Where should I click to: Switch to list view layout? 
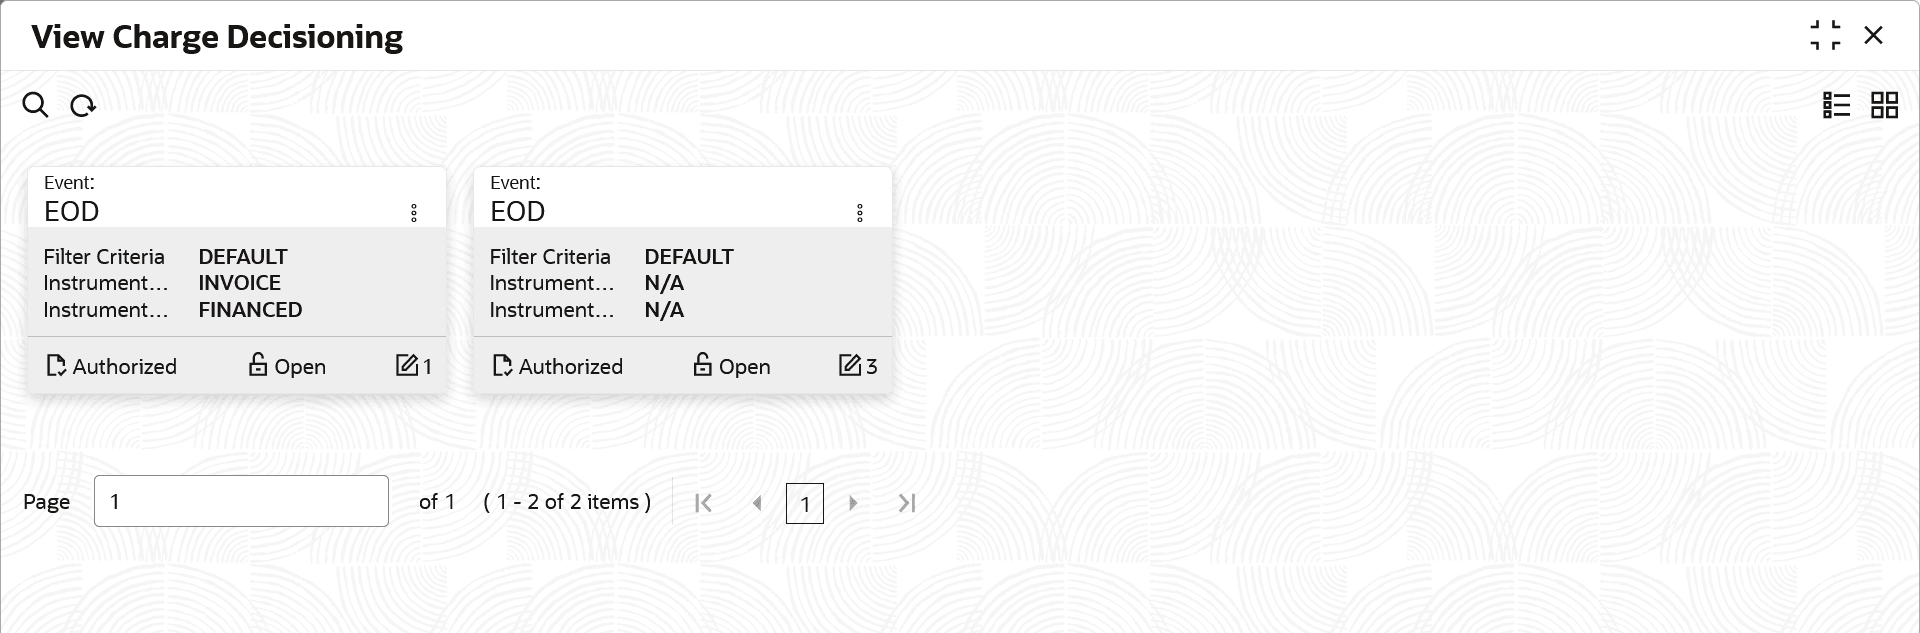pyautogui.click(x=1836, y=105)
